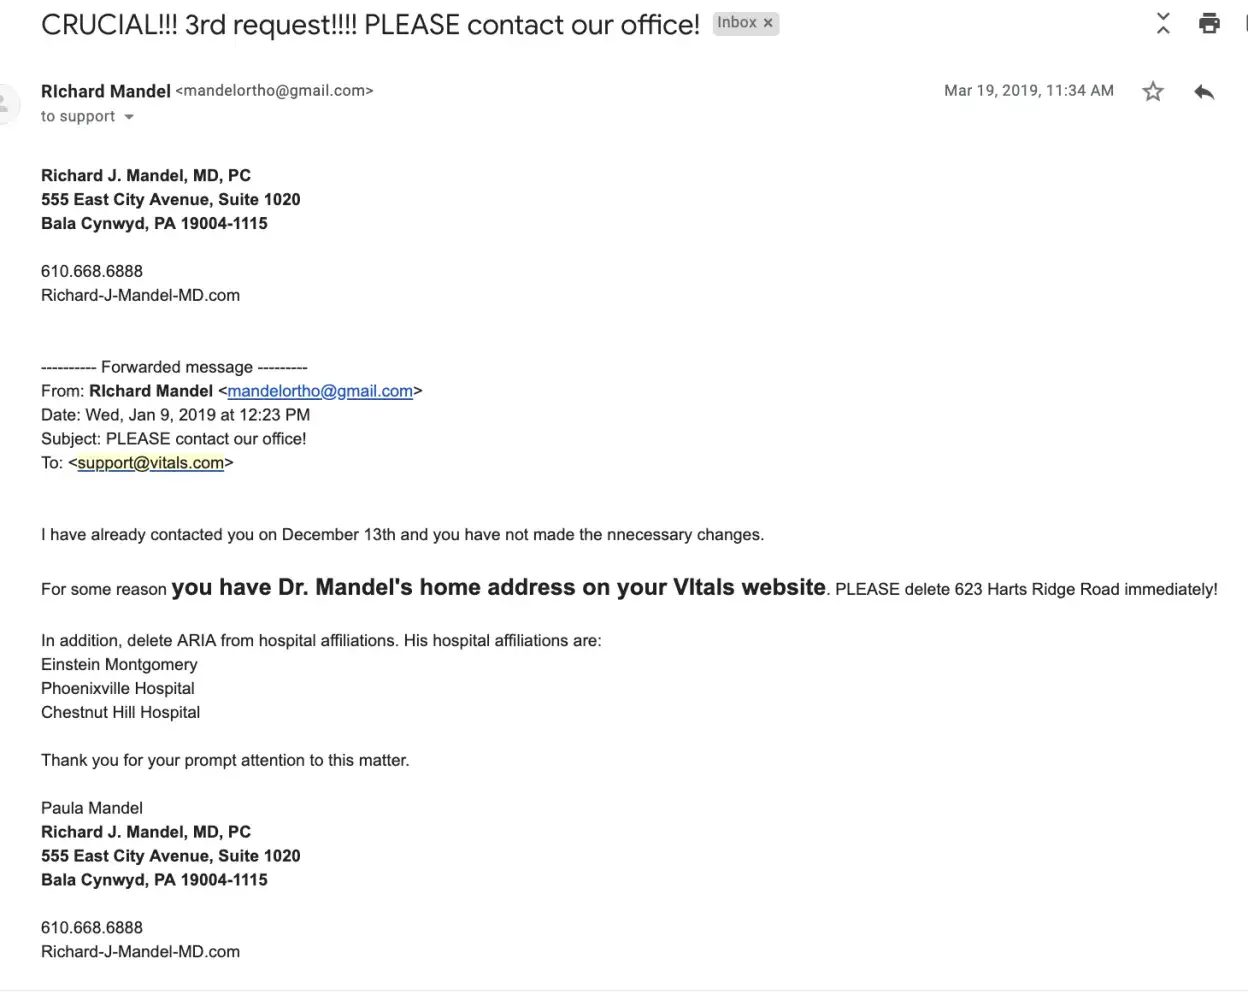Click phone number in the top signature

click(x=92, y=271)
